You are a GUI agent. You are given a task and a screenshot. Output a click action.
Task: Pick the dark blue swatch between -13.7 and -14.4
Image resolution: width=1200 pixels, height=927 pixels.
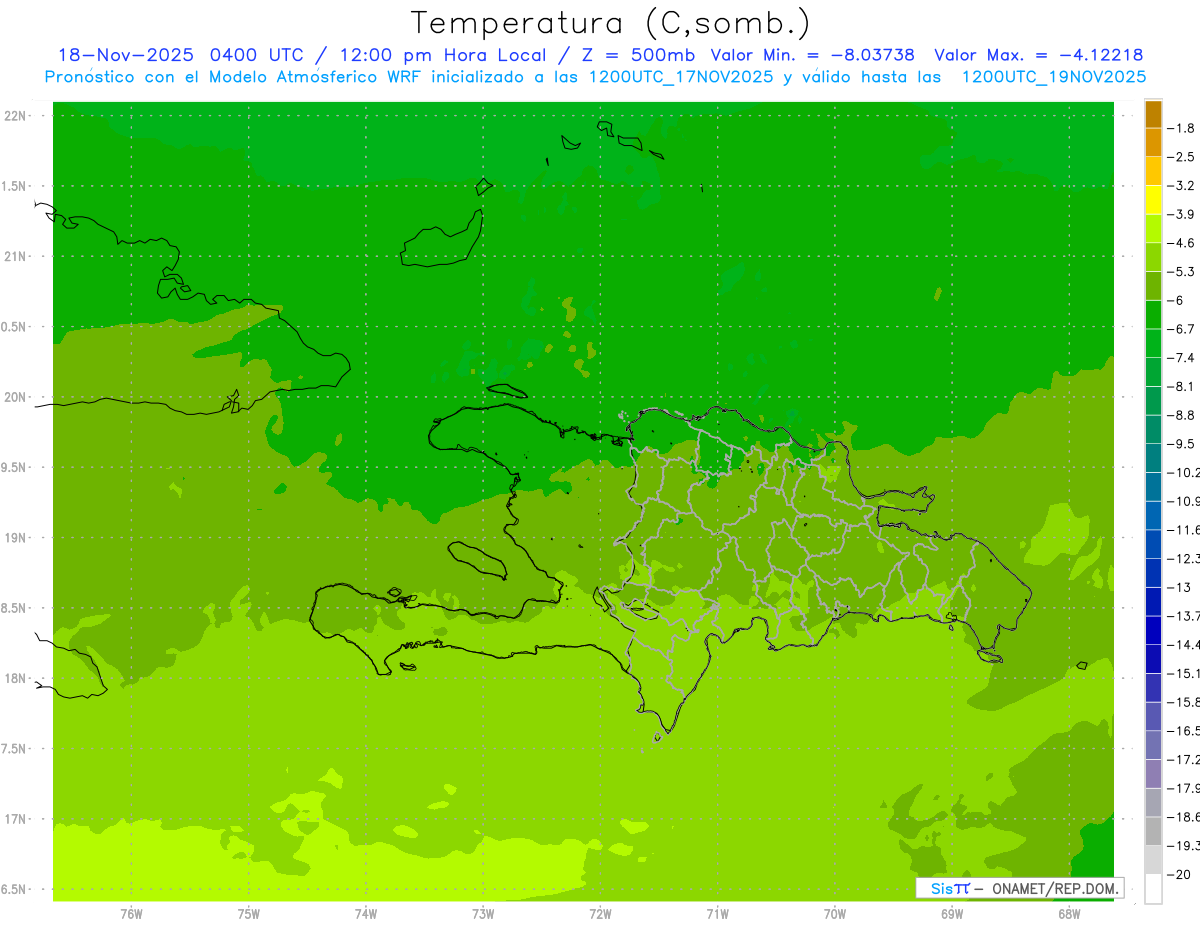(1153, 630)
